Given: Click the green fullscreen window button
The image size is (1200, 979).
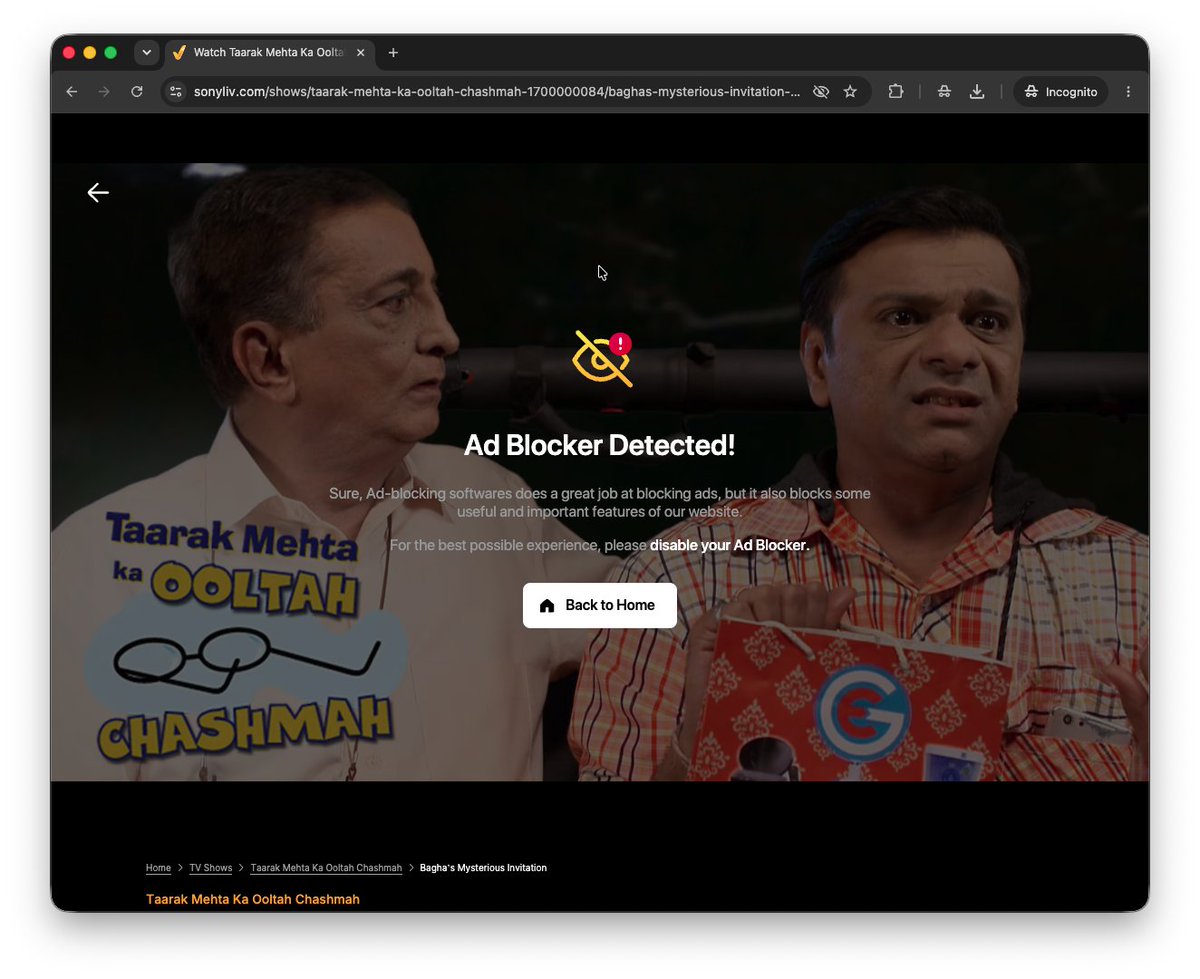Looking at the screenshot, I should pos(111,53).
